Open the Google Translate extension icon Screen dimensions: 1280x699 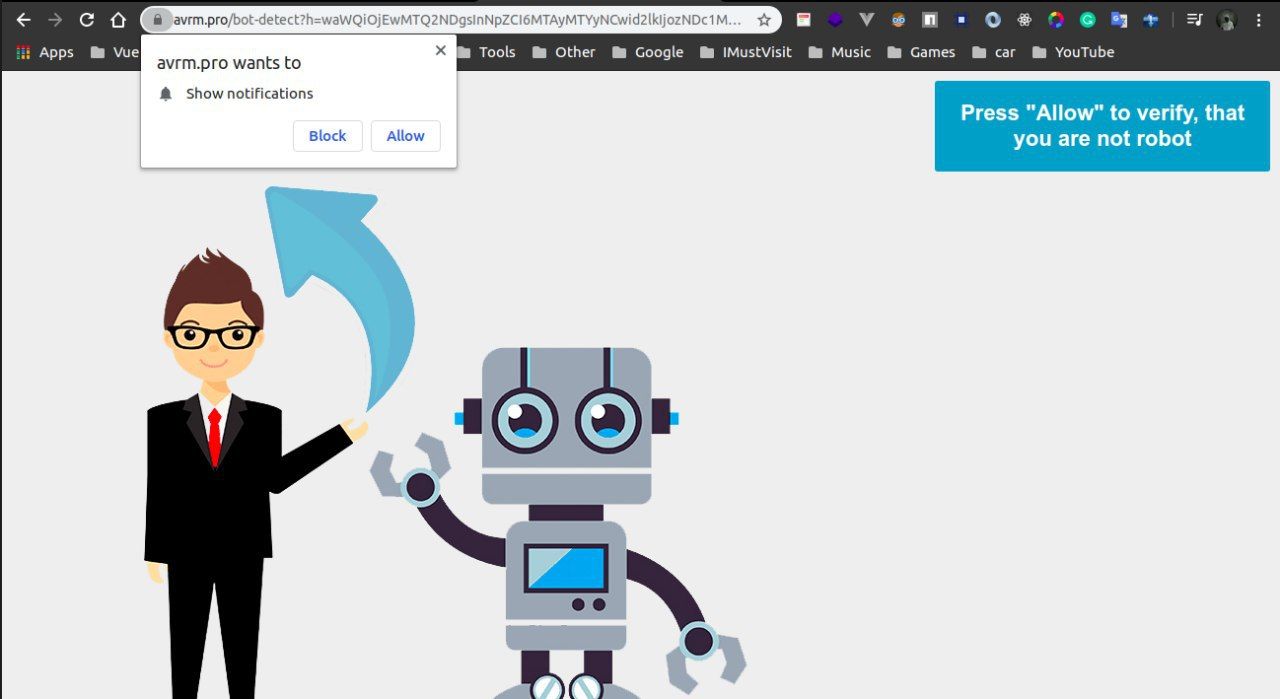tap(1119, 19)
